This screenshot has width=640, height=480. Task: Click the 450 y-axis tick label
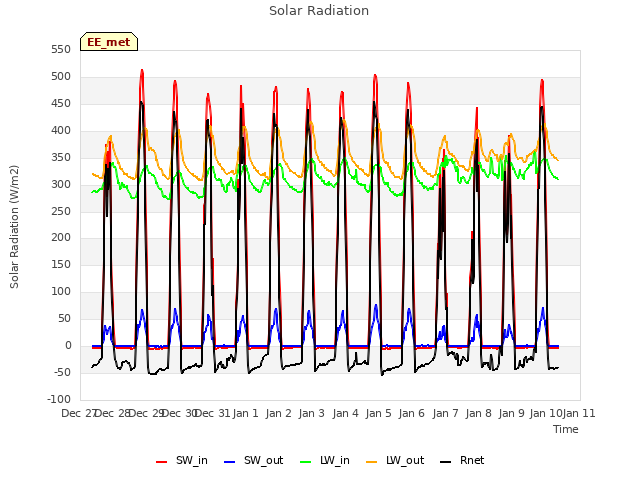[61, 103]
